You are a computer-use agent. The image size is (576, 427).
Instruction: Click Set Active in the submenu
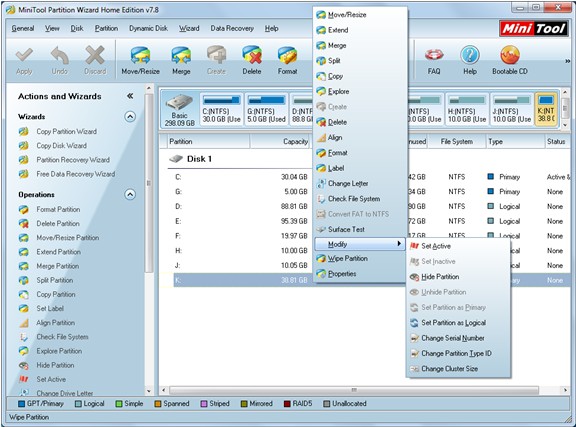(458, 246)
